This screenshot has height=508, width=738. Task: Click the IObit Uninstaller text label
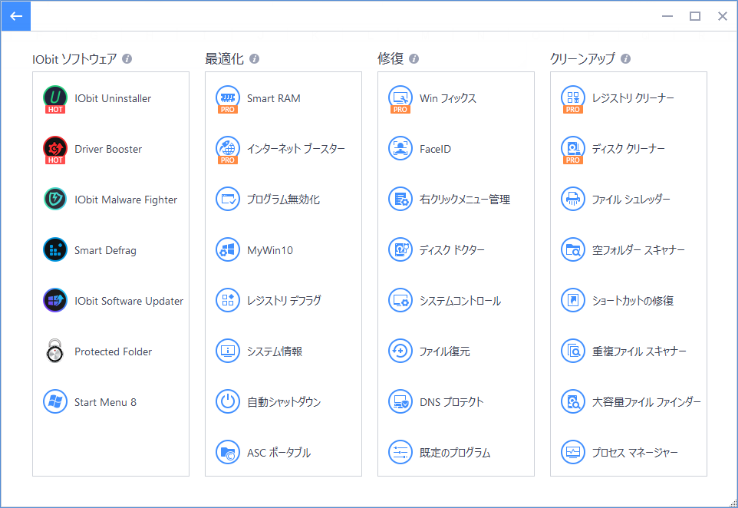pyautogui.click(x=113, y=98)
